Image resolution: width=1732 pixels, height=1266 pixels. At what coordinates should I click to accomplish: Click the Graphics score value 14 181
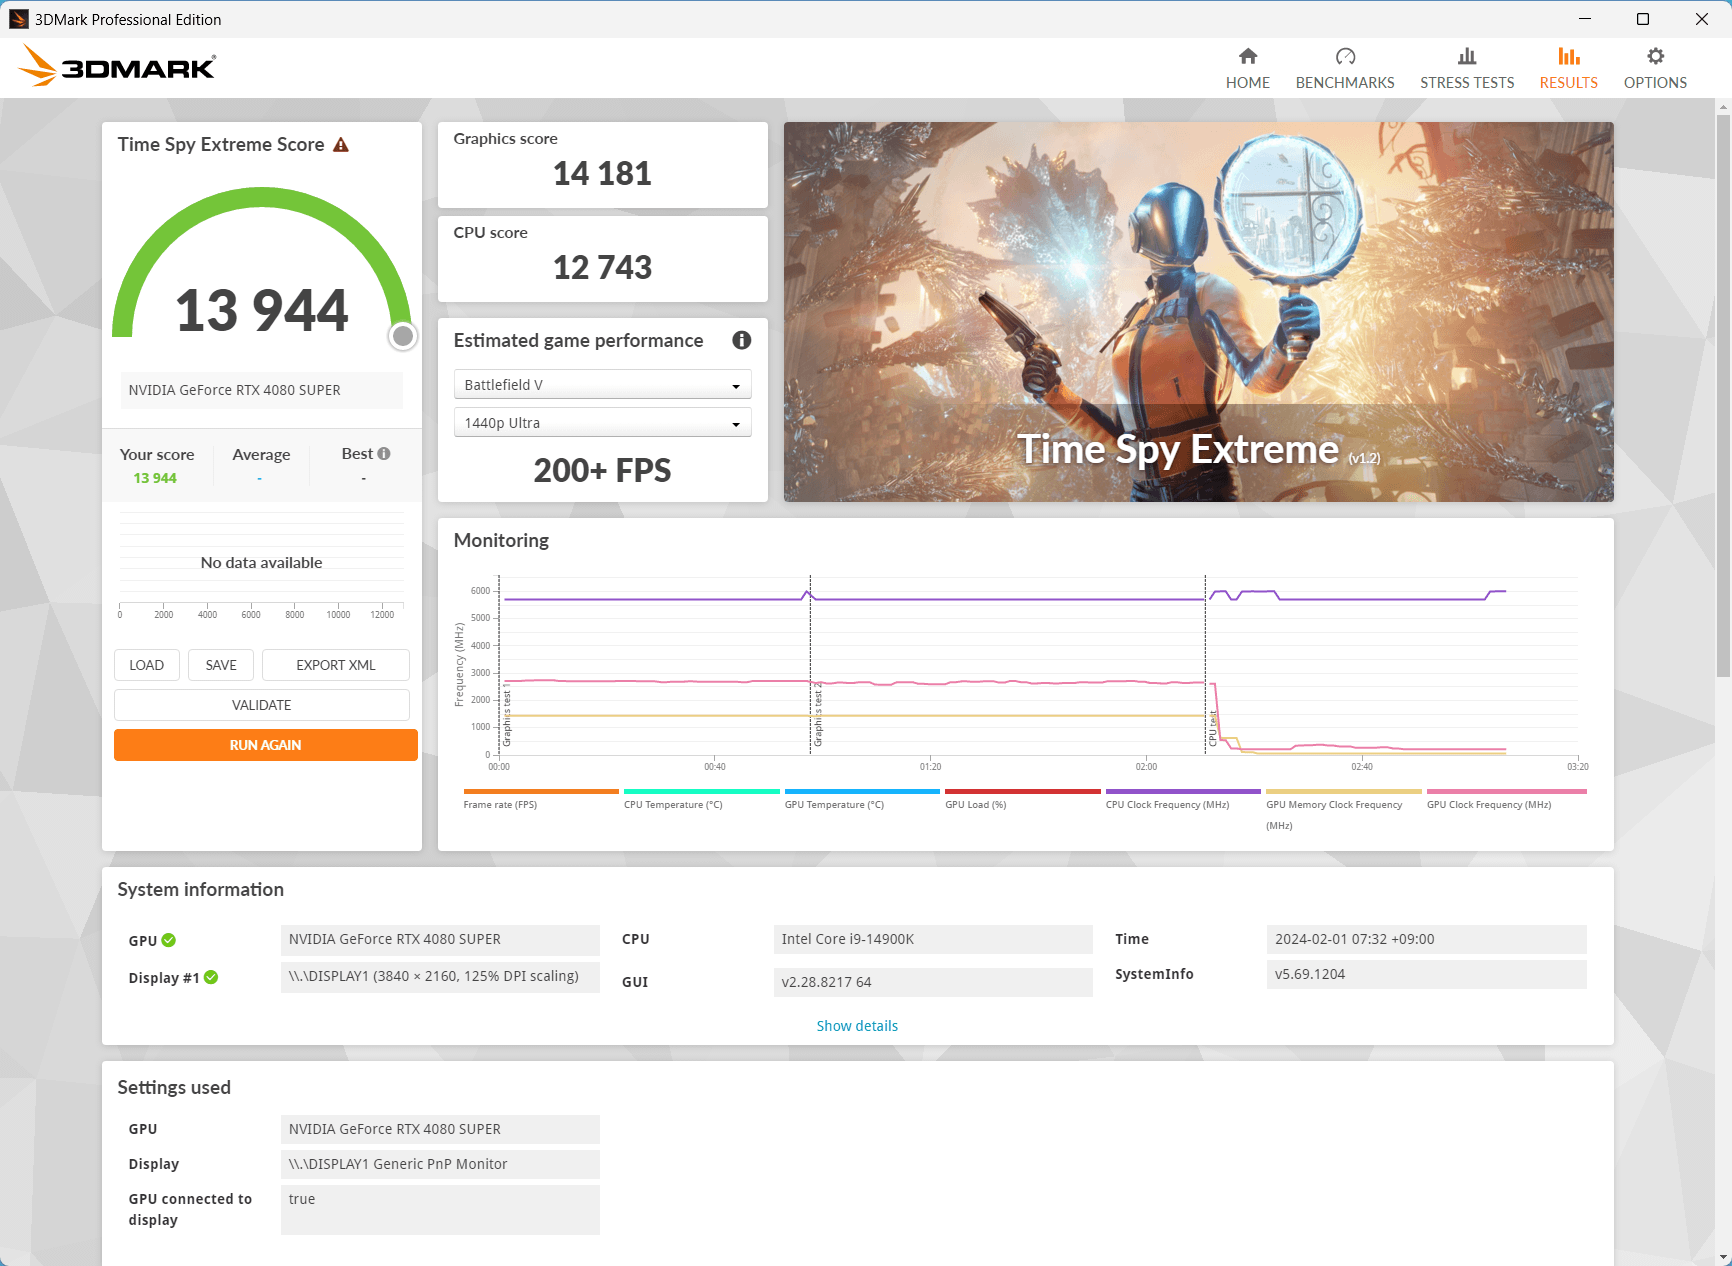602,174
